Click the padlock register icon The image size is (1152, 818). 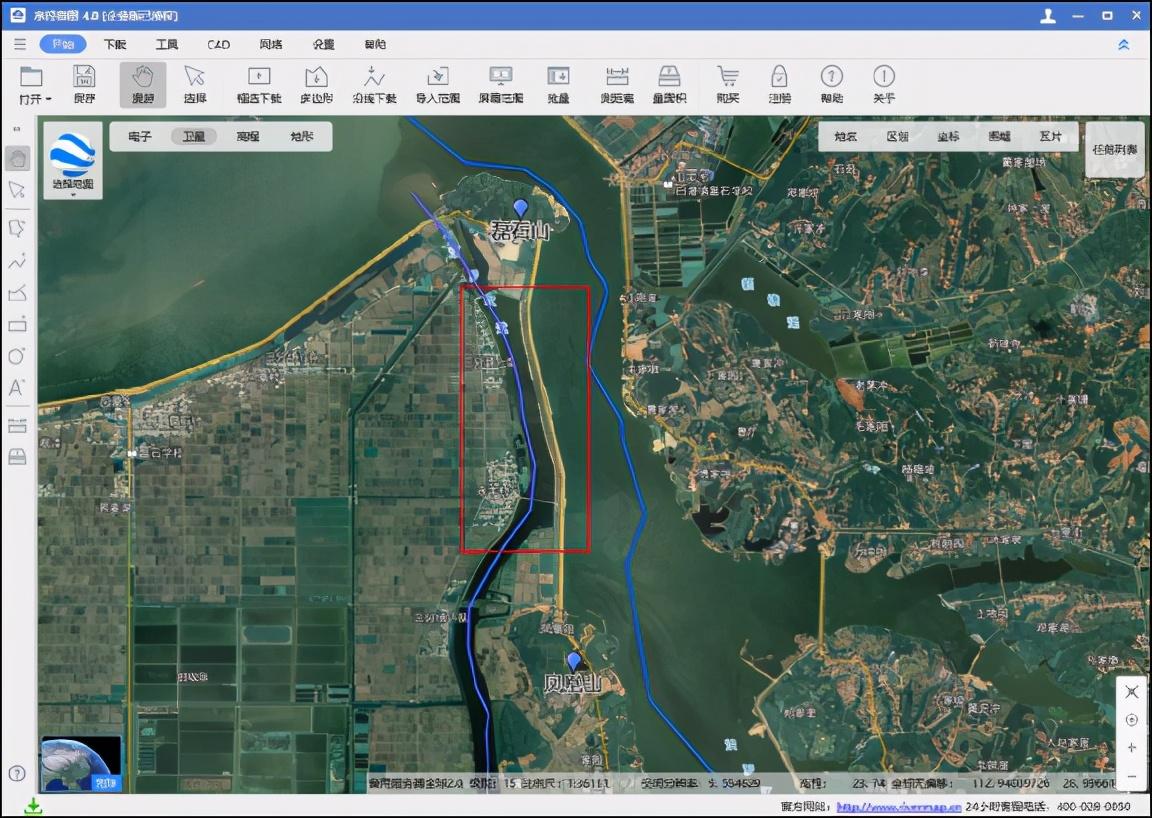click(780, 83)
